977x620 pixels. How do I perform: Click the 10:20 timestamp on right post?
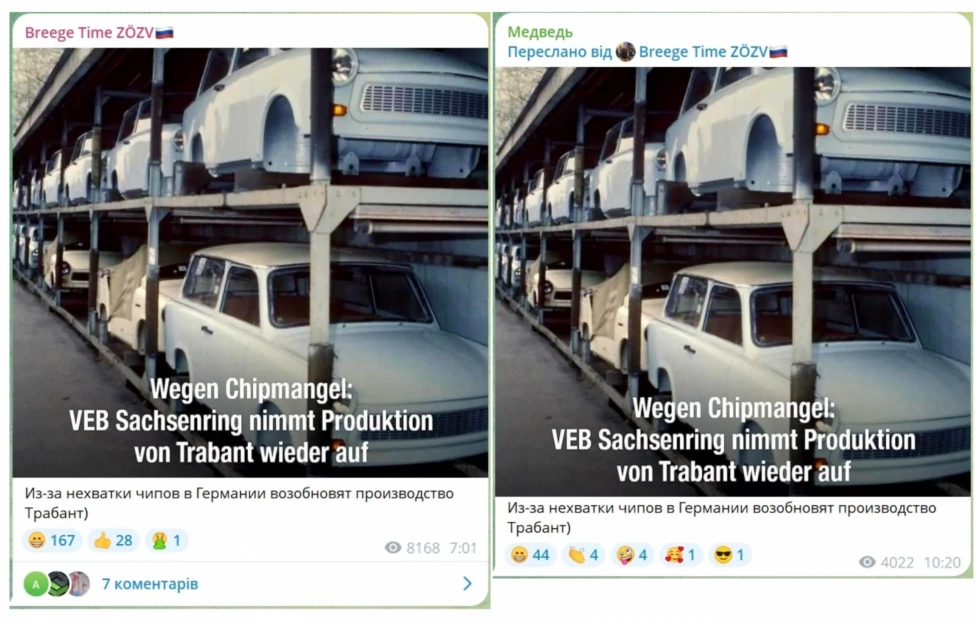[x=941, y=563]
